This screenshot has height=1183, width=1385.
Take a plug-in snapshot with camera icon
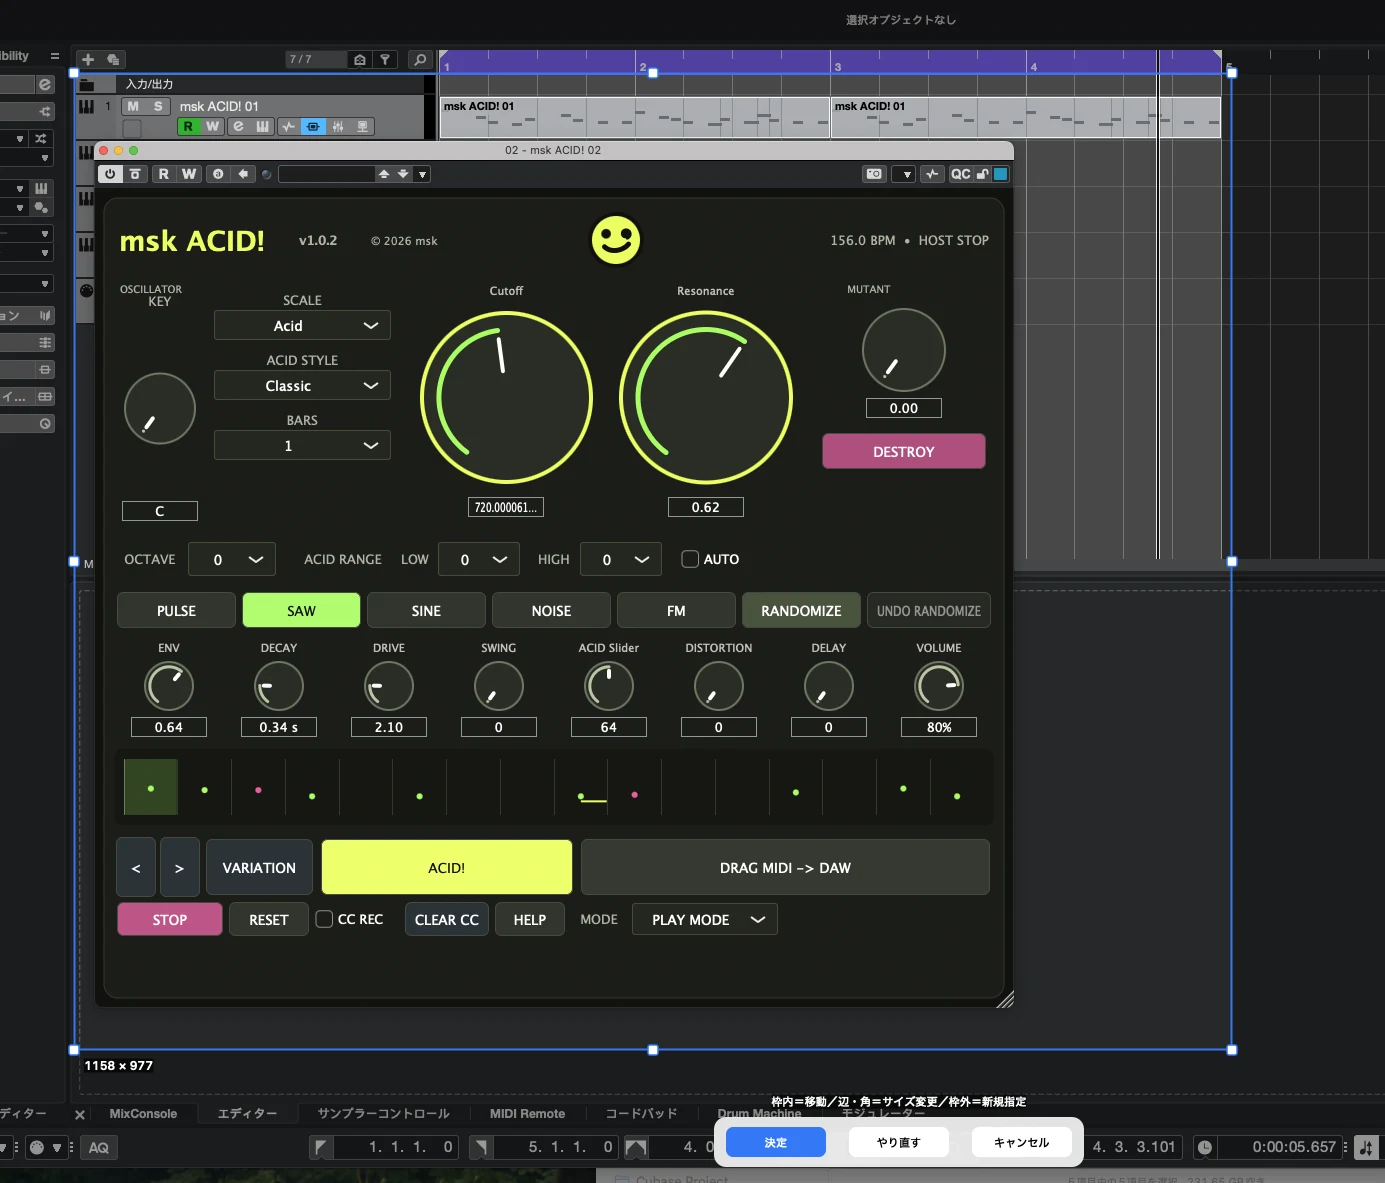[x=874, y=174]
